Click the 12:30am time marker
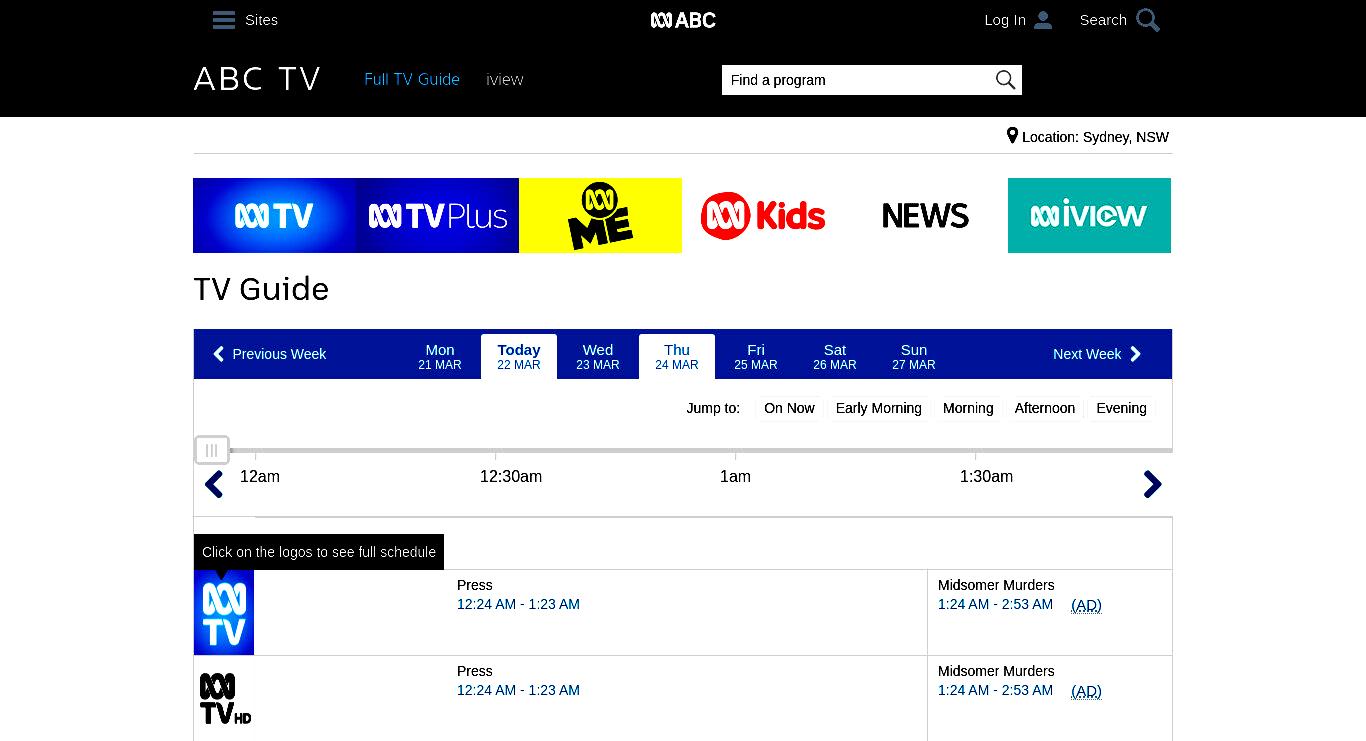The image size is (1366, 741). 511,477
